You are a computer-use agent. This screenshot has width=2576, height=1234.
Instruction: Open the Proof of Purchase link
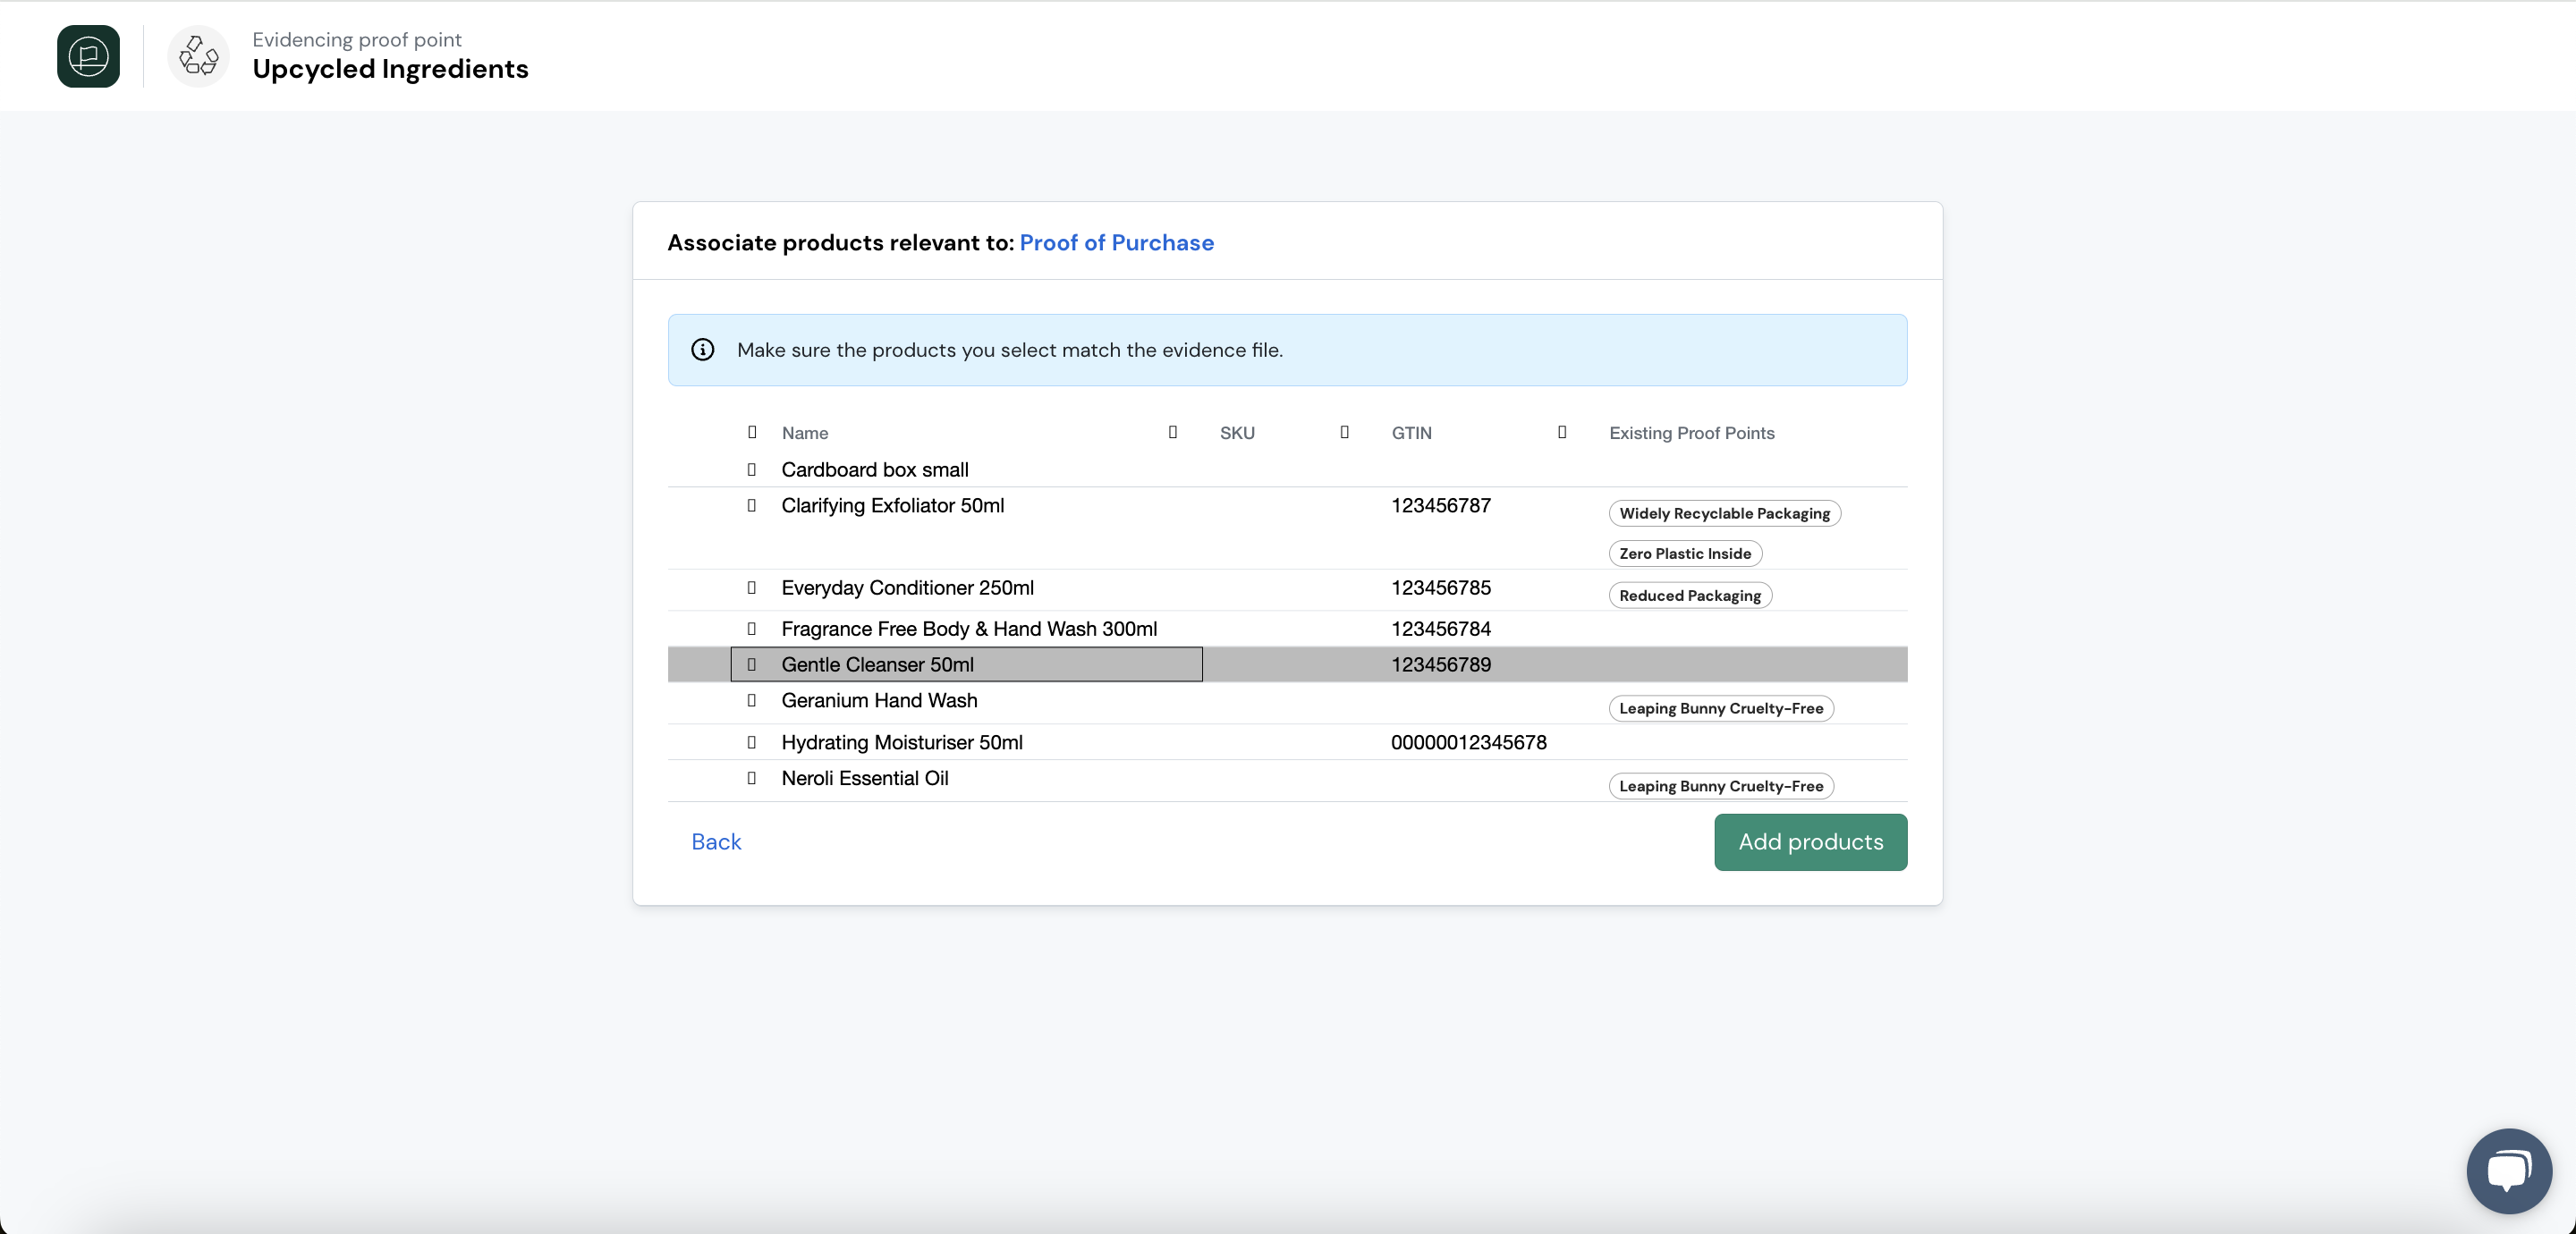coord(1116,243)
